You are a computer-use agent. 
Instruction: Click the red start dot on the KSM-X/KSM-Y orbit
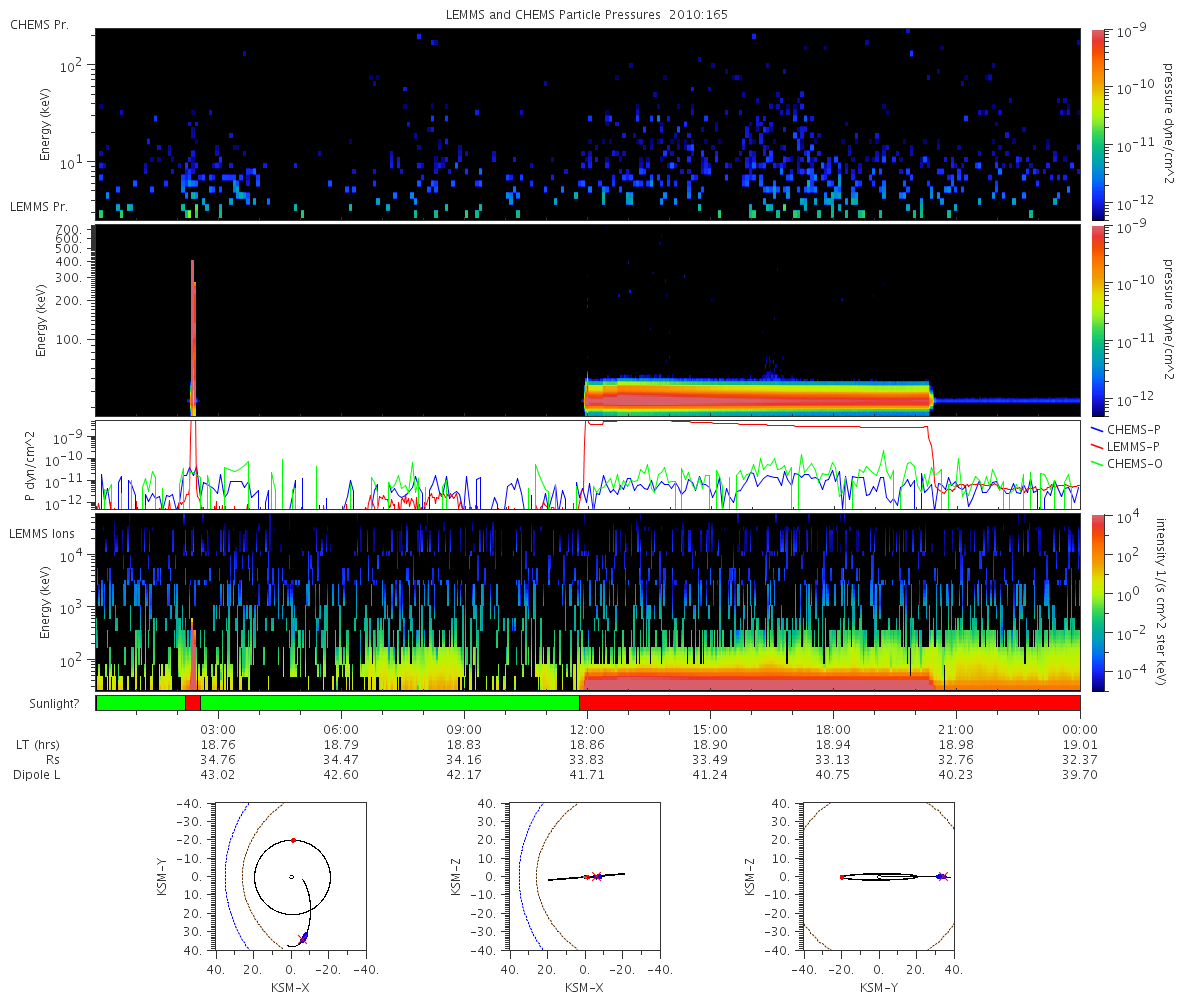(x=293, y=840)
